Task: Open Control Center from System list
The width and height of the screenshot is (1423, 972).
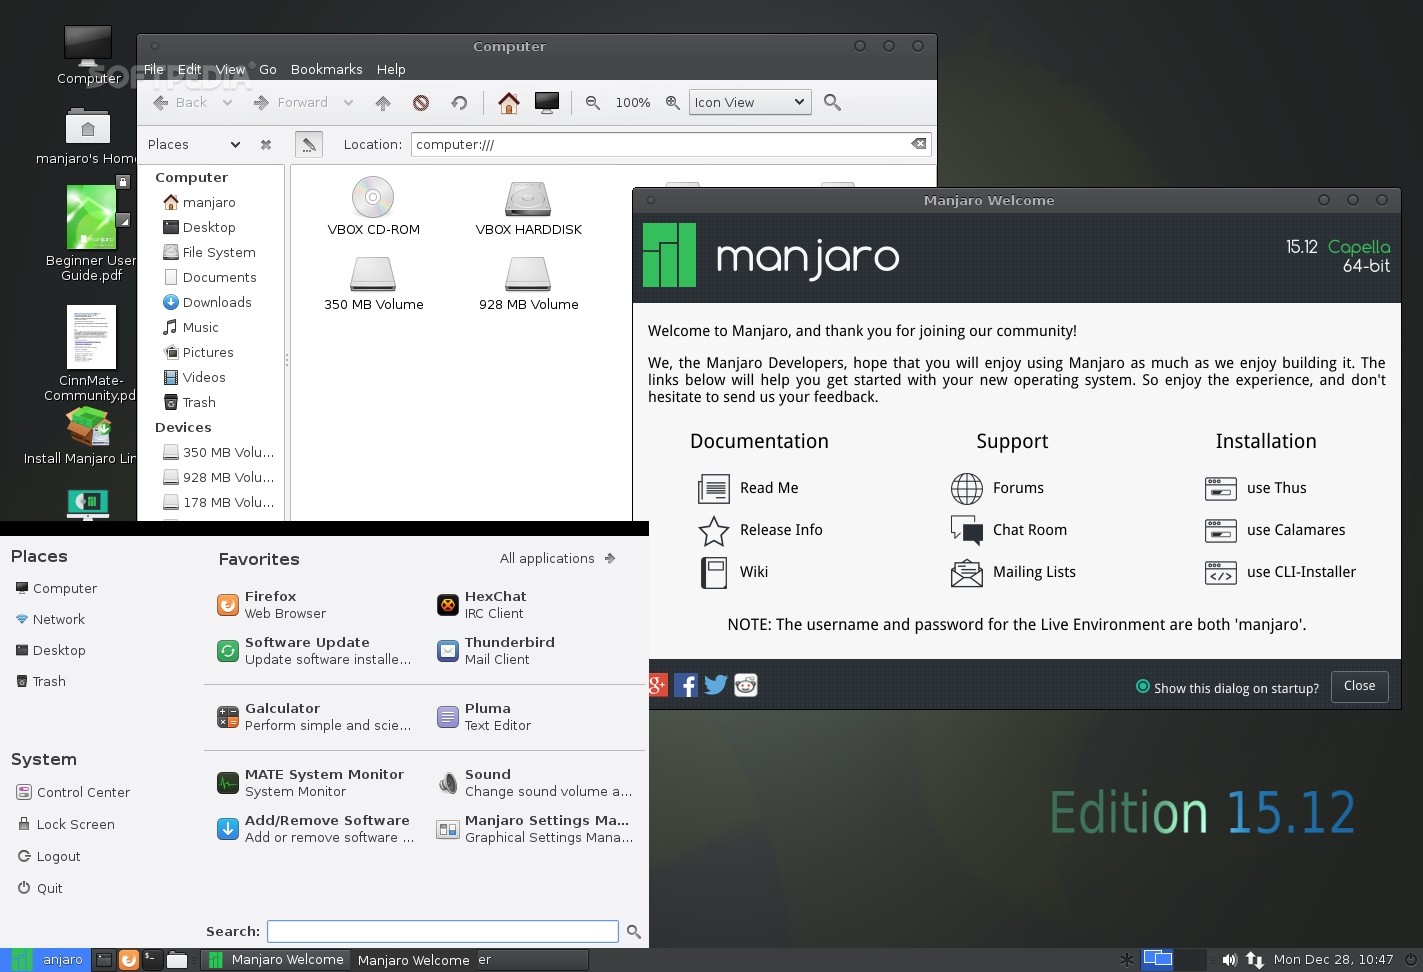Action: (73, 792)
